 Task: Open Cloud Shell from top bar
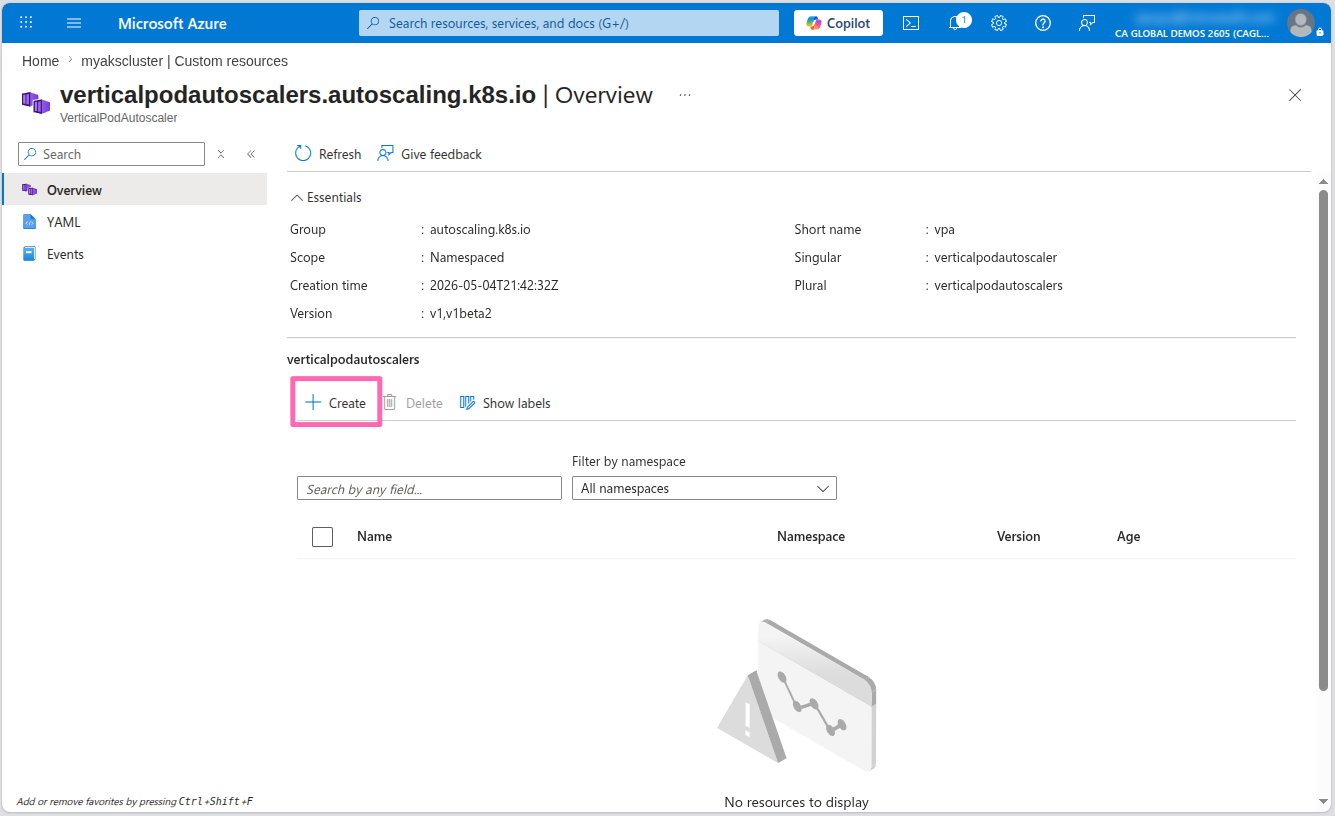click(x=911, y=23)
